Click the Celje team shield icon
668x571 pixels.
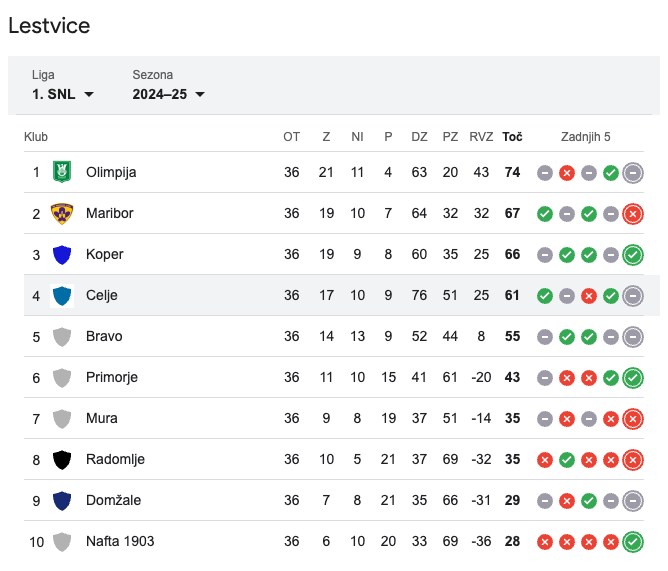point(62,296)
